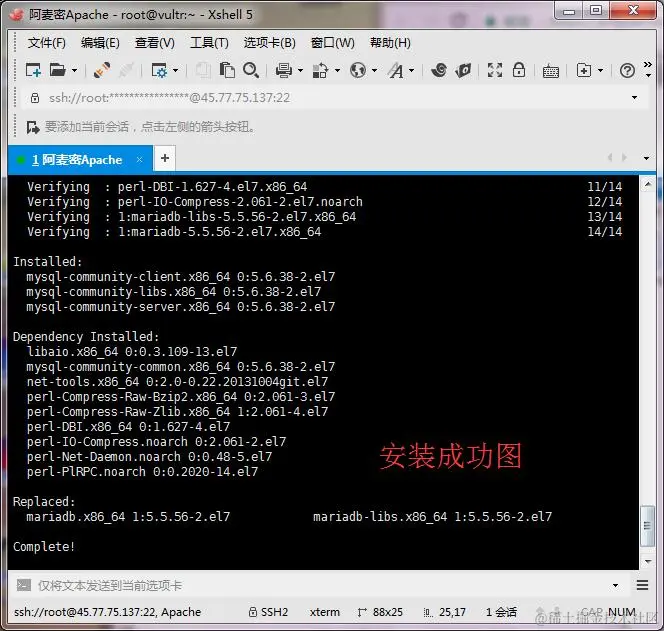Image resolution: width=664 pixels, height=631 pixels.
Task: Click the New Session toolbar icon
Action: tap(33, 70)
